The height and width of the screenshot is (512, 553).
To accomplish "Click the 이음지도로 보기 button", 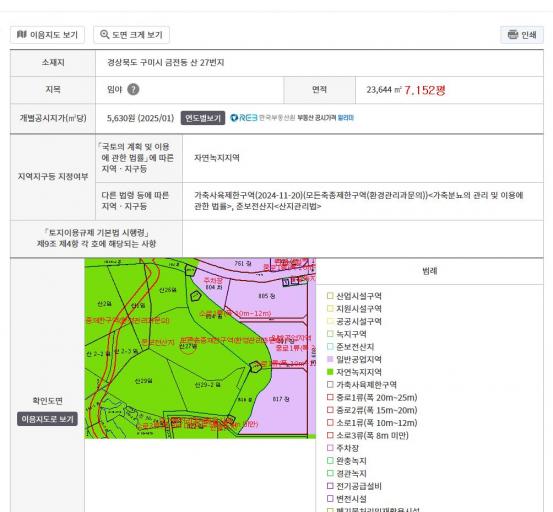I will (47, 419).
